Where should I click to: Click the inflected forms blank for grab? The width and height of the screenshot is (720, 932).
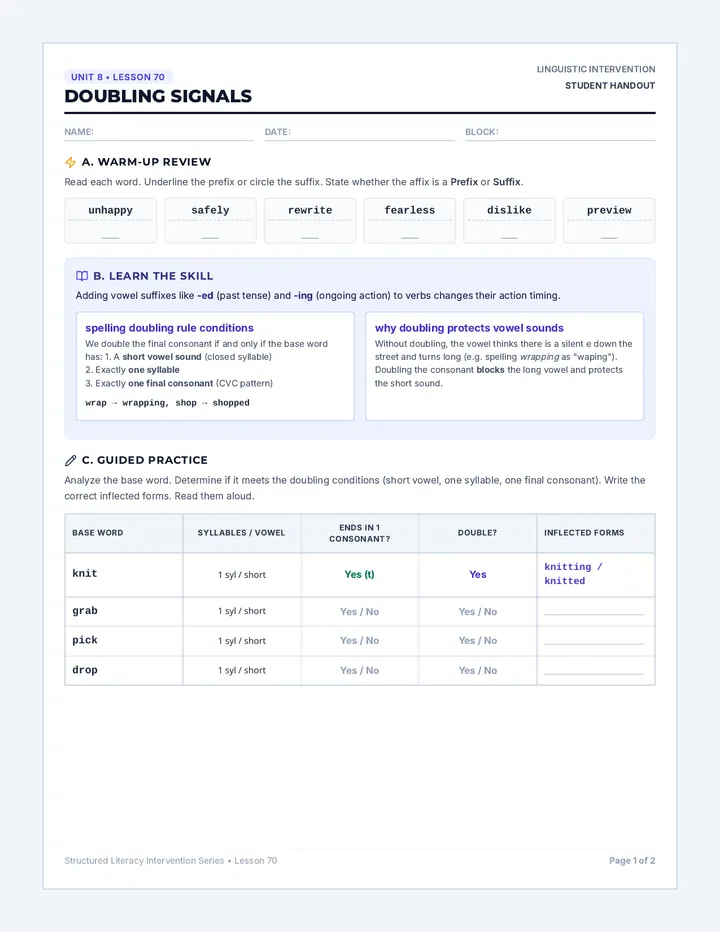[594, 613]
